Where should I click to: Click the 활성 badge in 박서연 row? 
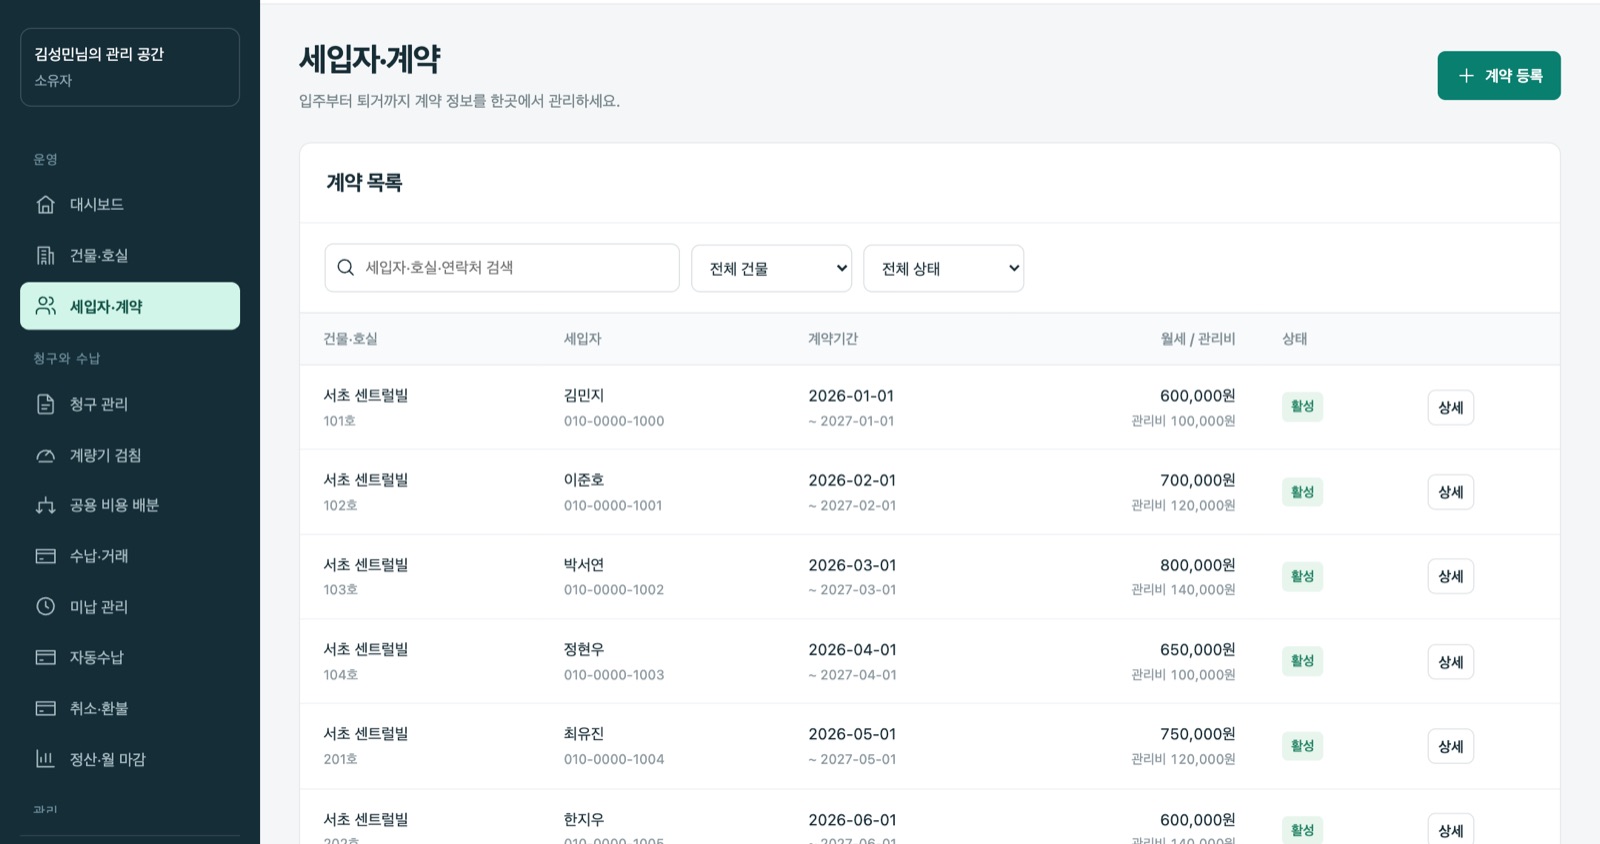tap(1302, 576)
